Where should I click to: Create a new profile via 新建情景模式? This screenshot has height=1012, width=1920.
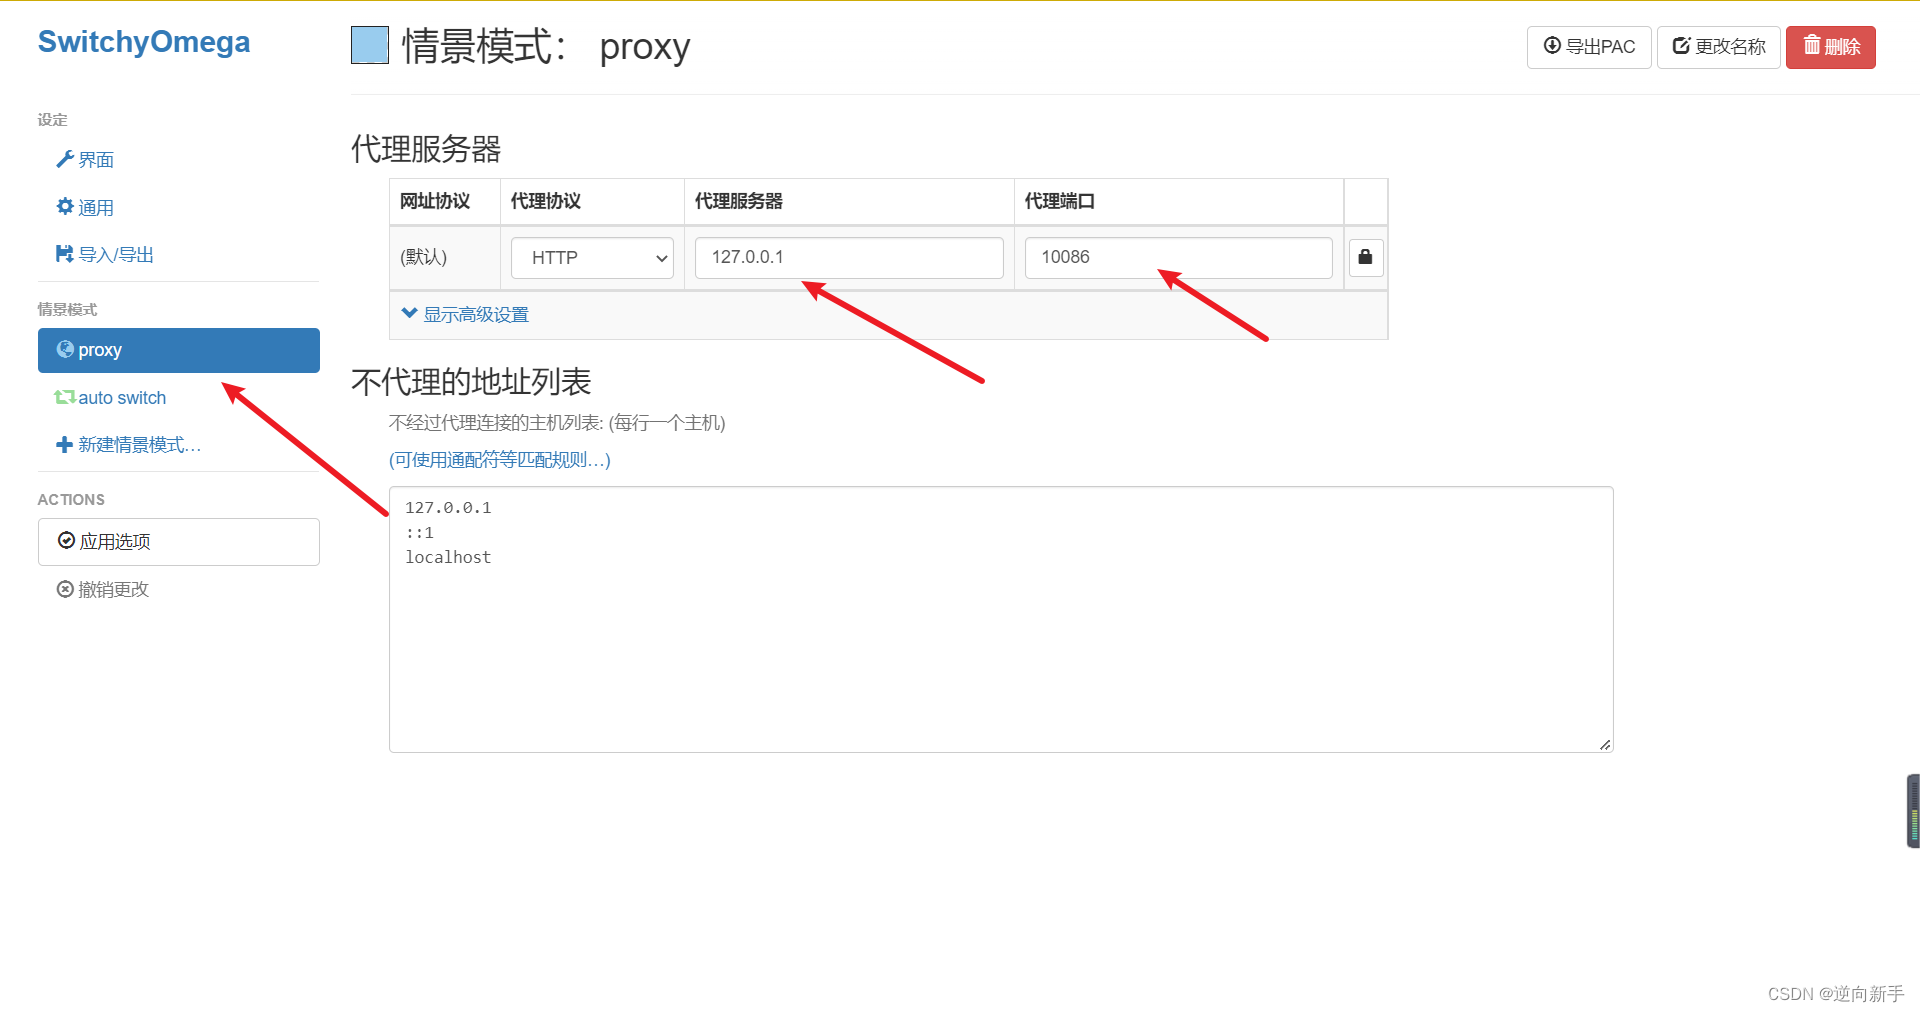tap(179, 445)
